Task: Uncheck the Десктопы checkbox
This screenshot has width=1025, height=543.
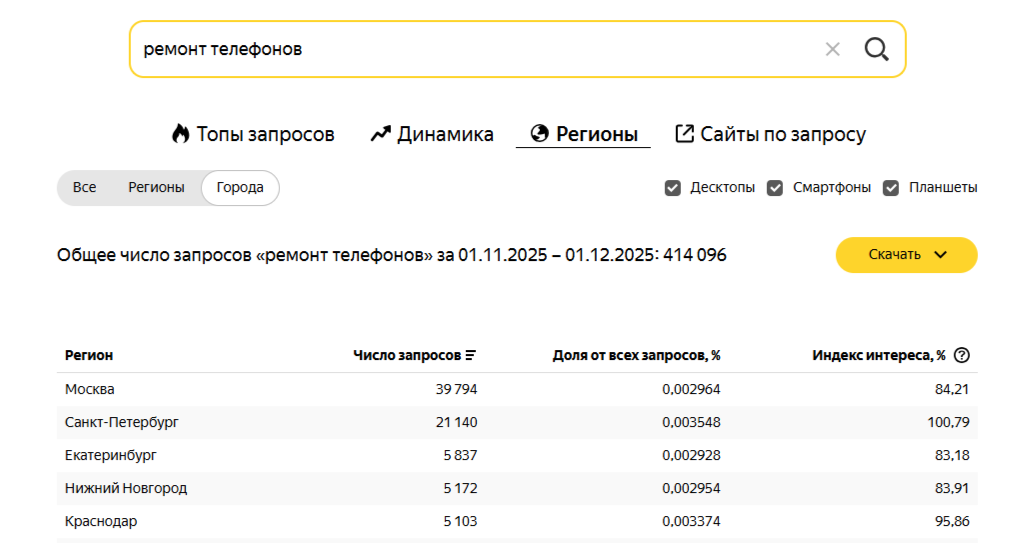Action: tap(673, 188)
